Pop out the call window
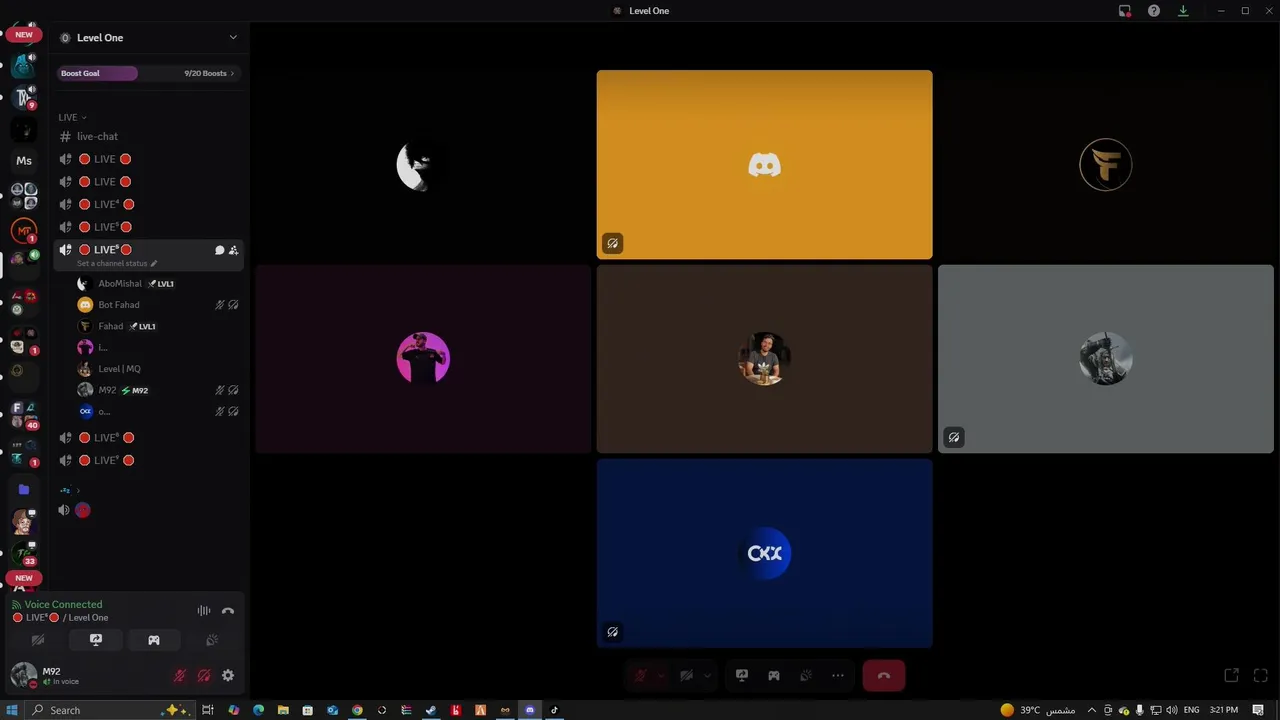This screenshot has width=1280, height=720. (1232, 676)
